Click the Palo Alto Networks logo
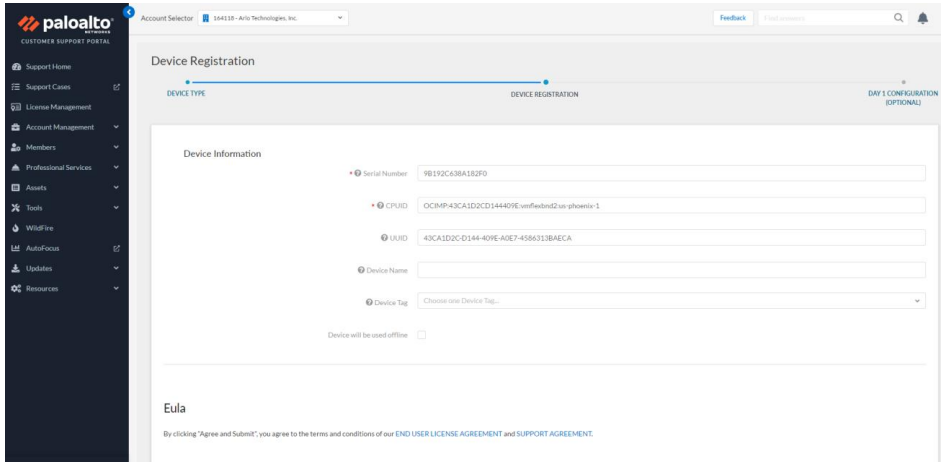The width and height of the screenshot is (947, 470). click(65, 25)
